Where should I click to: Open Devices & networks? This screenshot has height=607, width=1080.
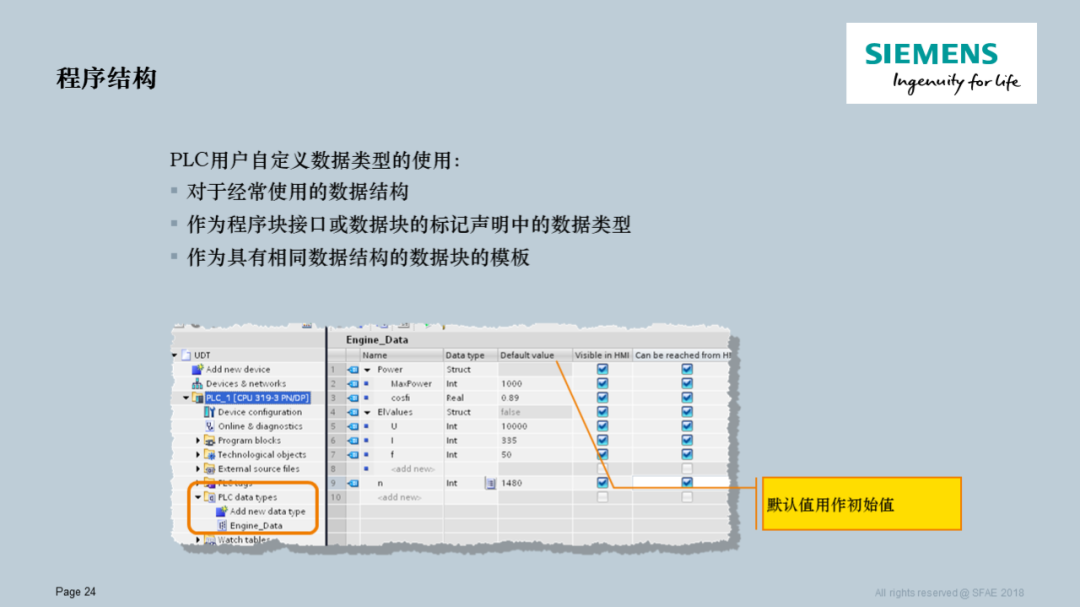[x=232, y=384]
